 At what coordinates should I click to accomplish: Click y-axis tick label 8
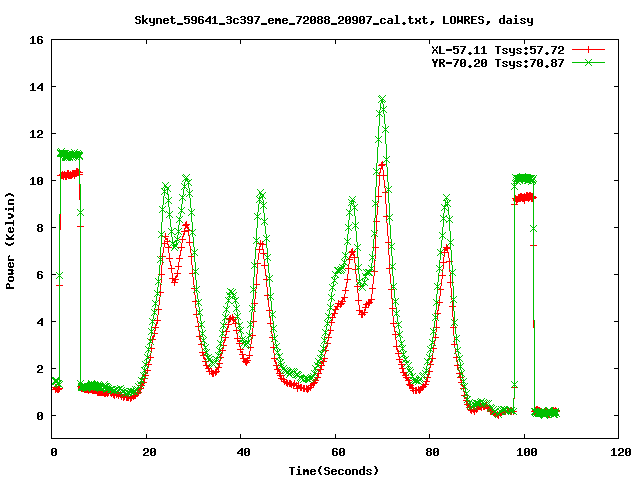click(40, 228)
